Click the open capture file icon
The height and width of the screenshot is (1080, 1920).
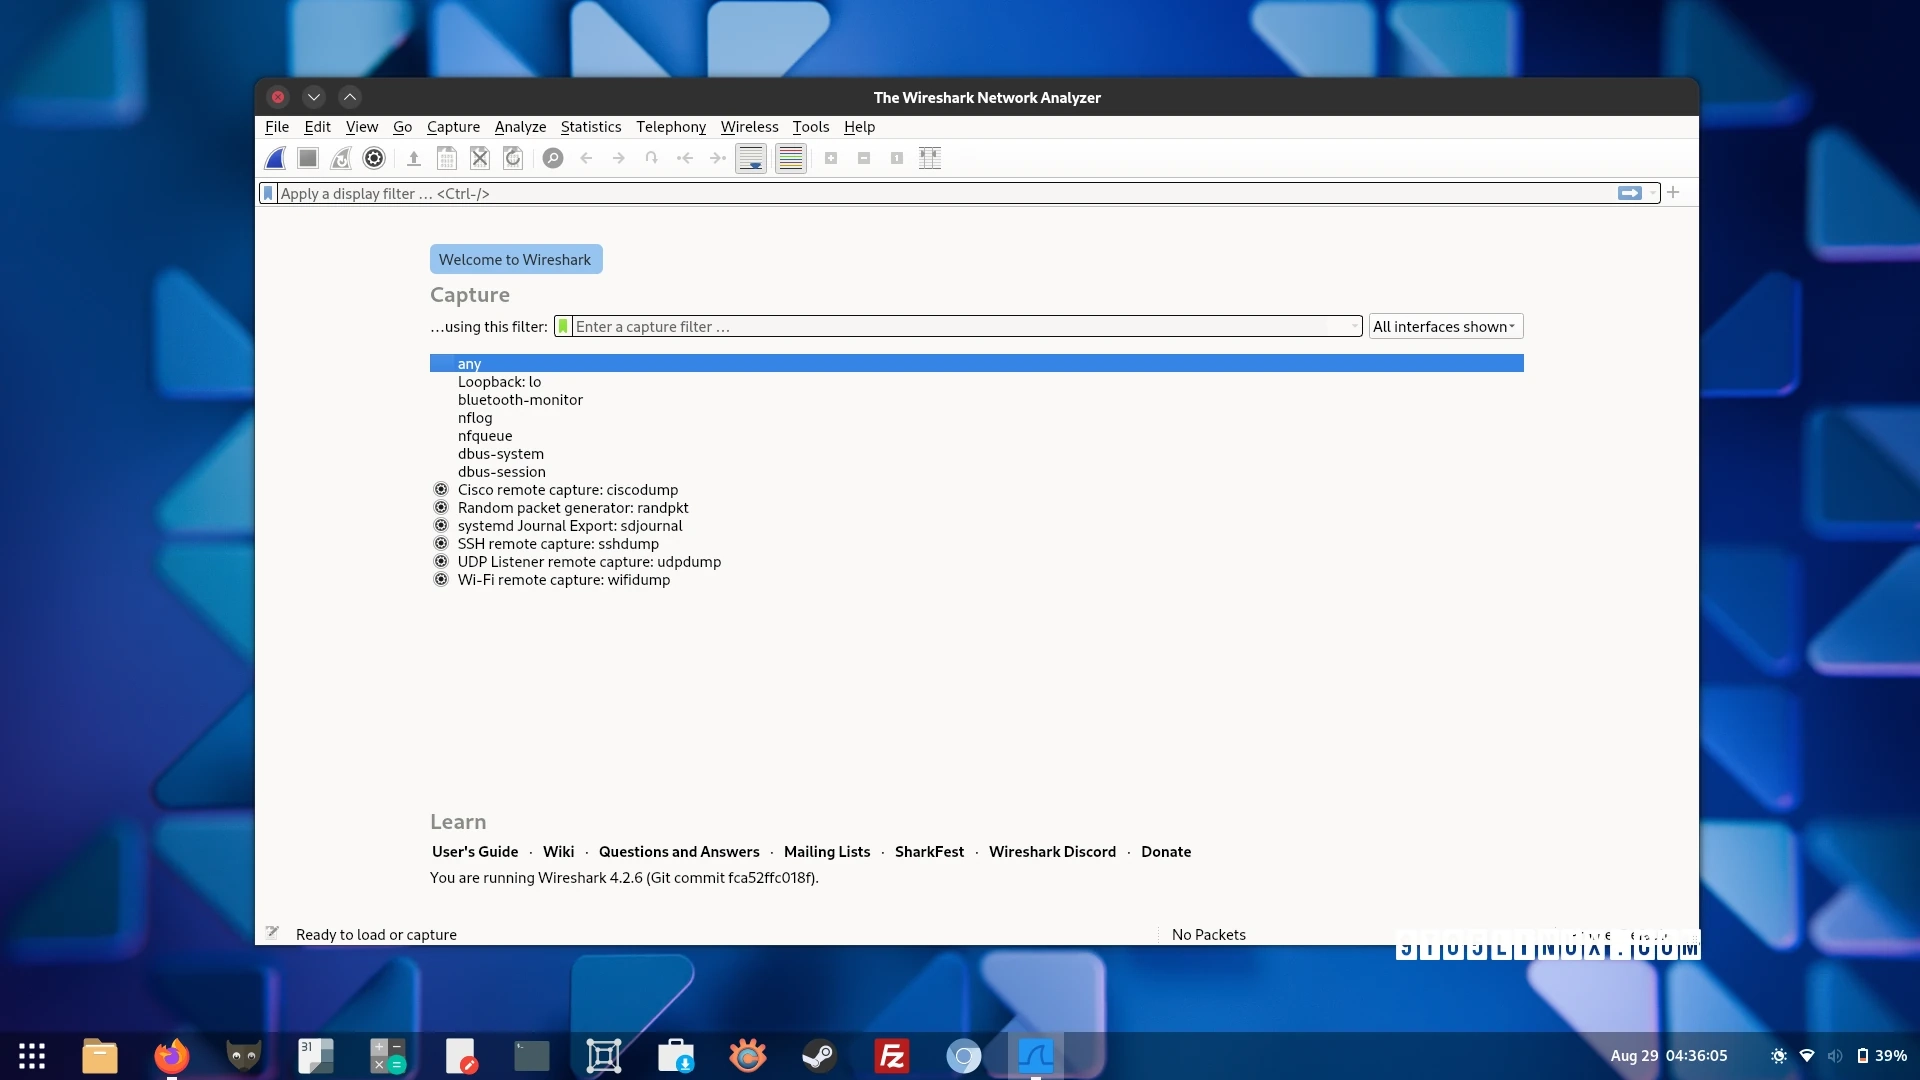click(413, 157)
